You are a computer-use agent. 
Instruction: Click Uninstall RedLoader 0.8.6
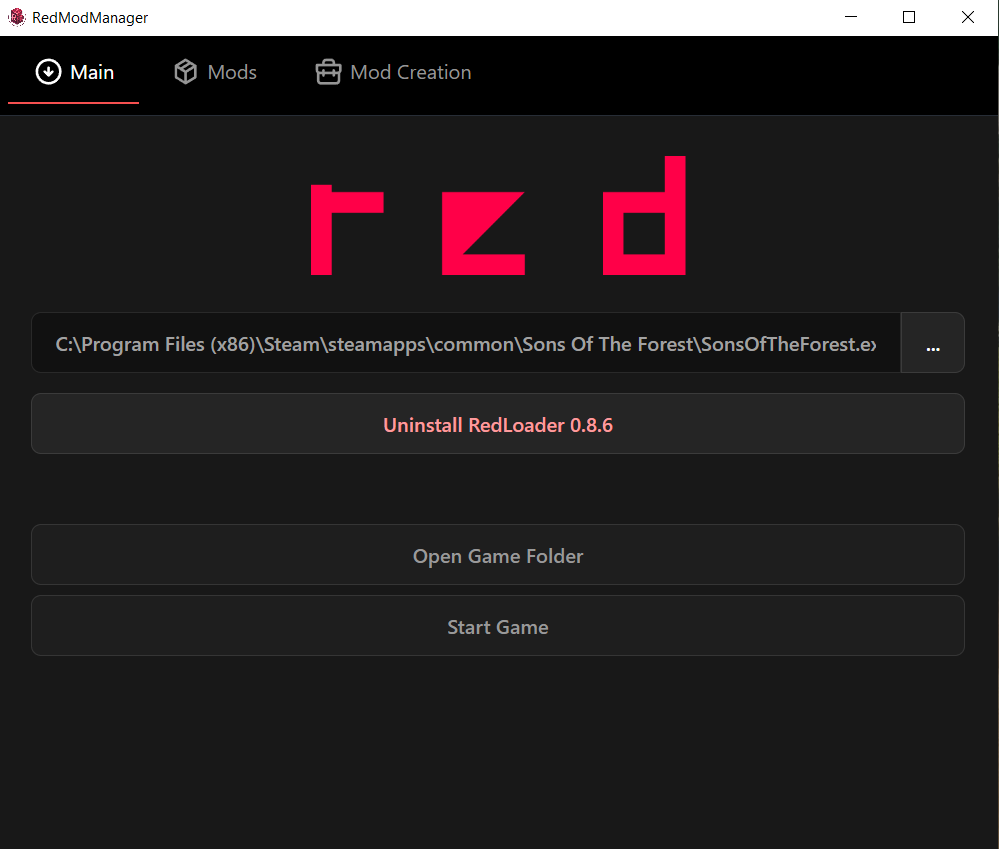pyautogui.click(x=498, y=424)
